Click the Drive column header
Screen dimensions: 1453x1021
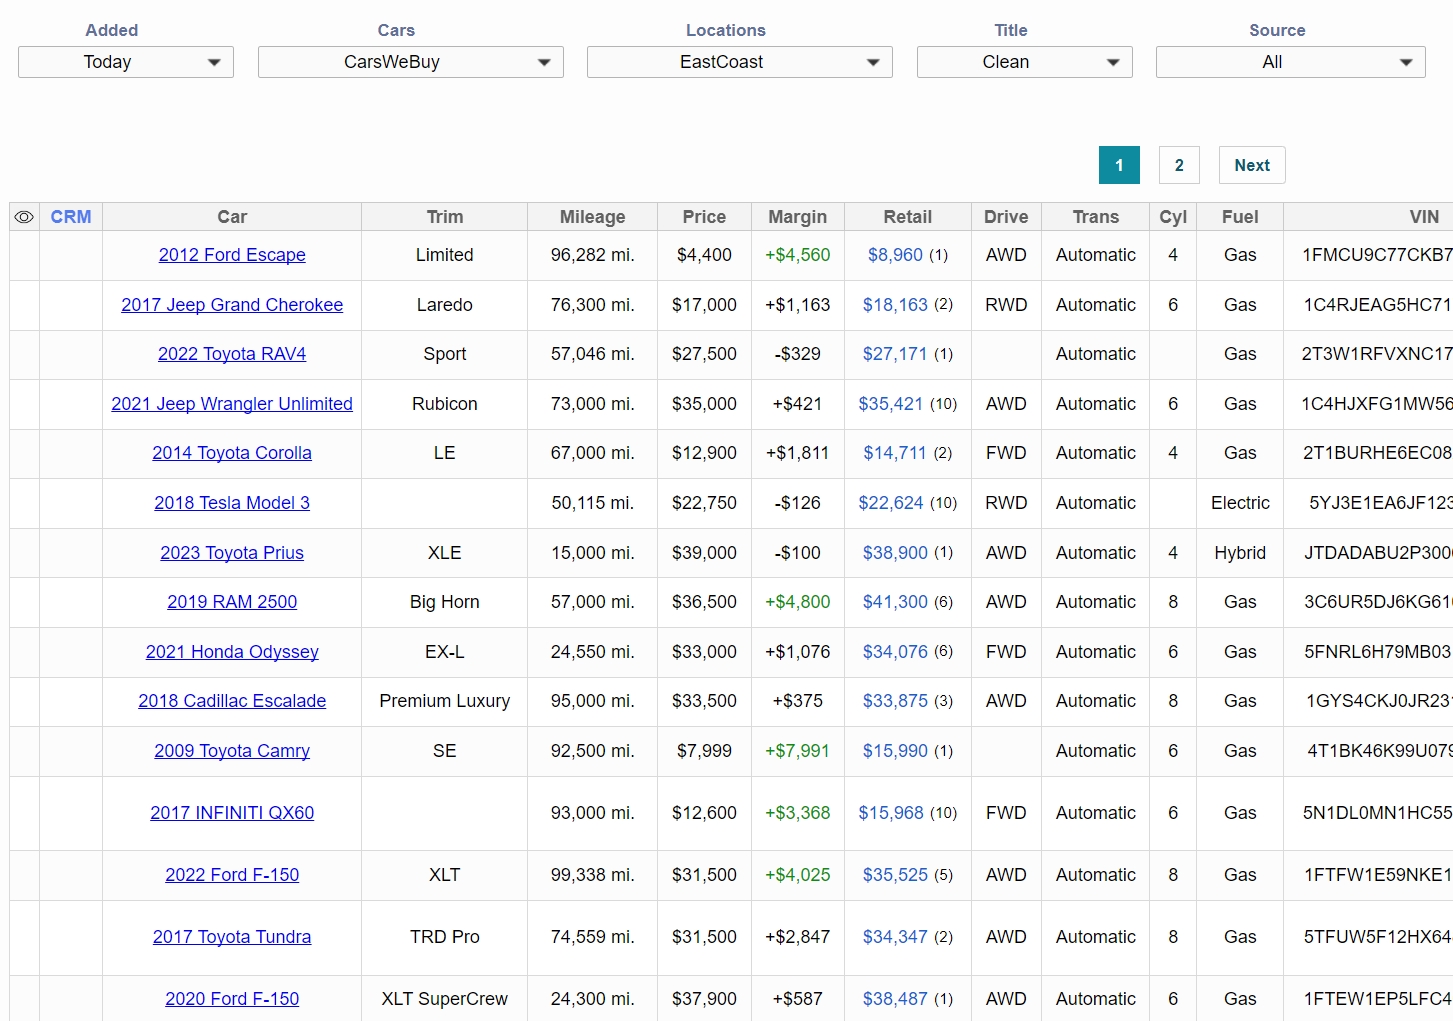pyautogui.click(x=1006, y=217)
